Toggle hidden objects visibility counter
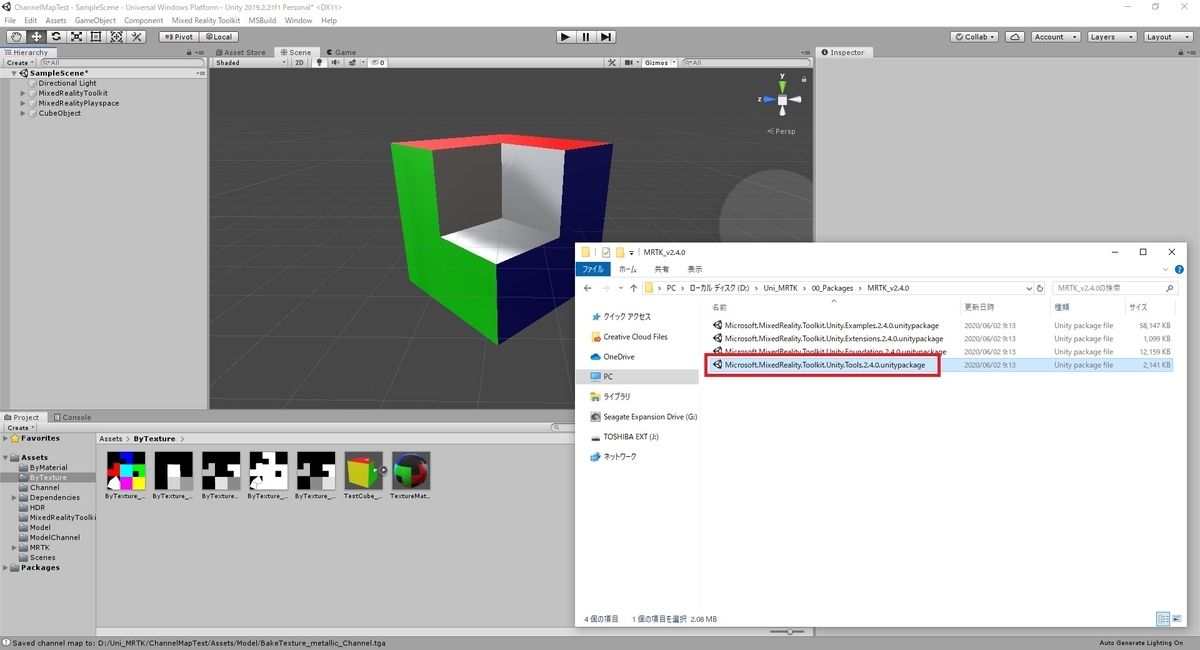Viewport: 1200px width, 650px height. coord(377,62)
